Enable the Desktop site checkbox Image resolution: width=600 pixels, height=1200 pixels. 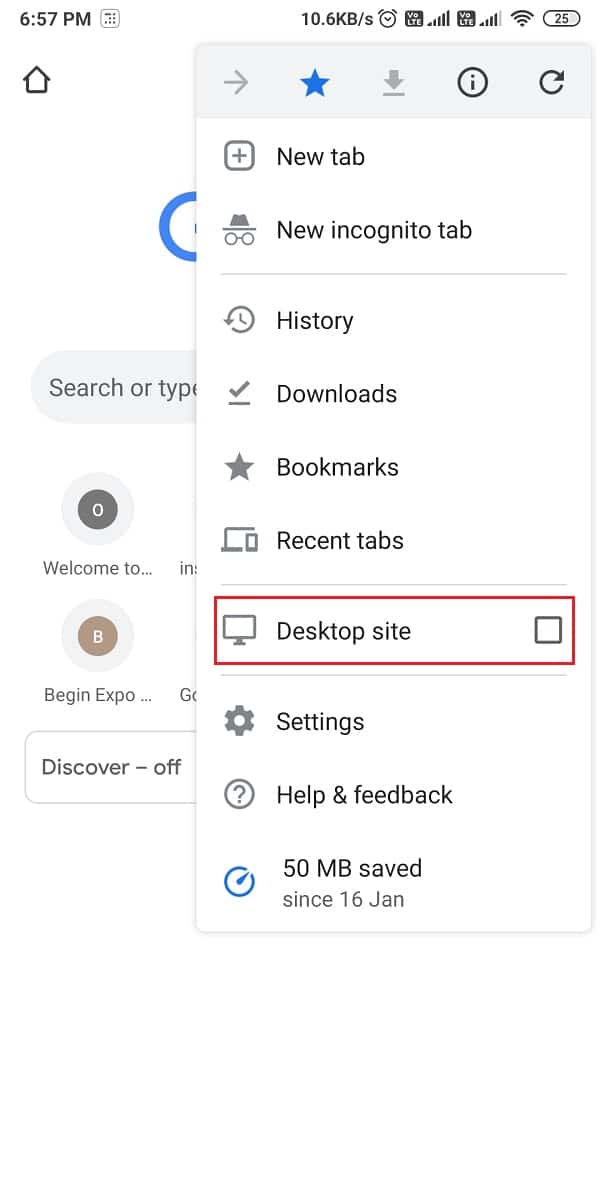(x=546, y=630)
